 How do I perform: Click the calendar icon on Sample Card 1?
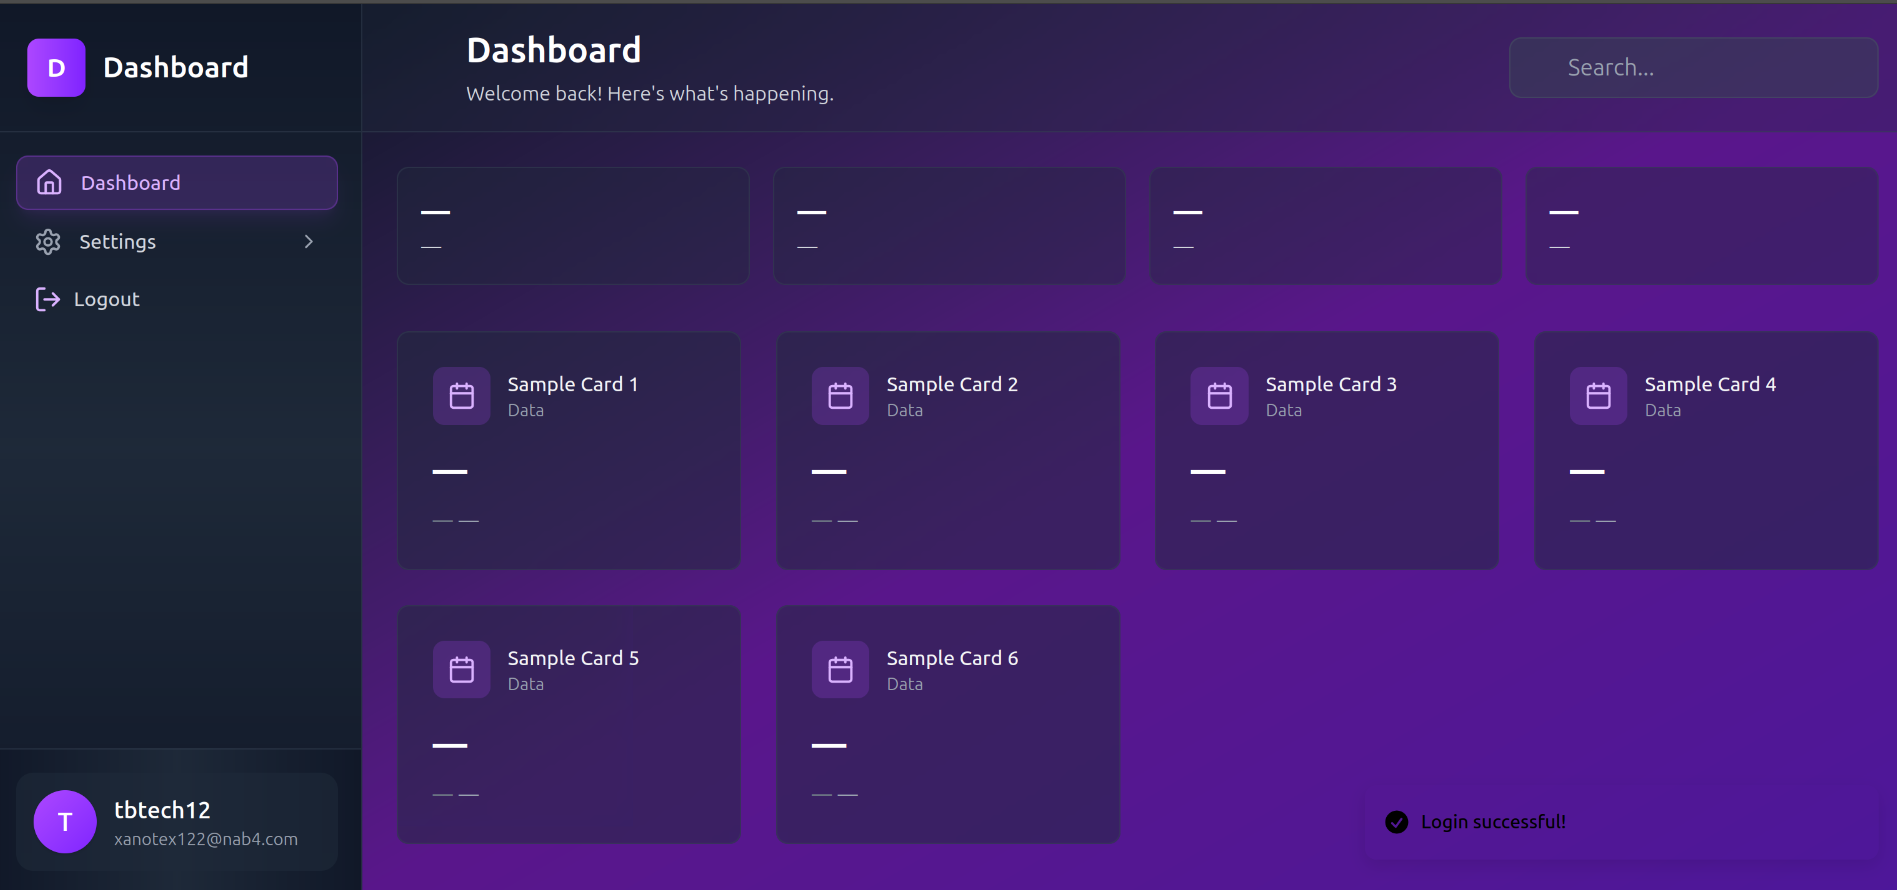click(x=462, y=396)
